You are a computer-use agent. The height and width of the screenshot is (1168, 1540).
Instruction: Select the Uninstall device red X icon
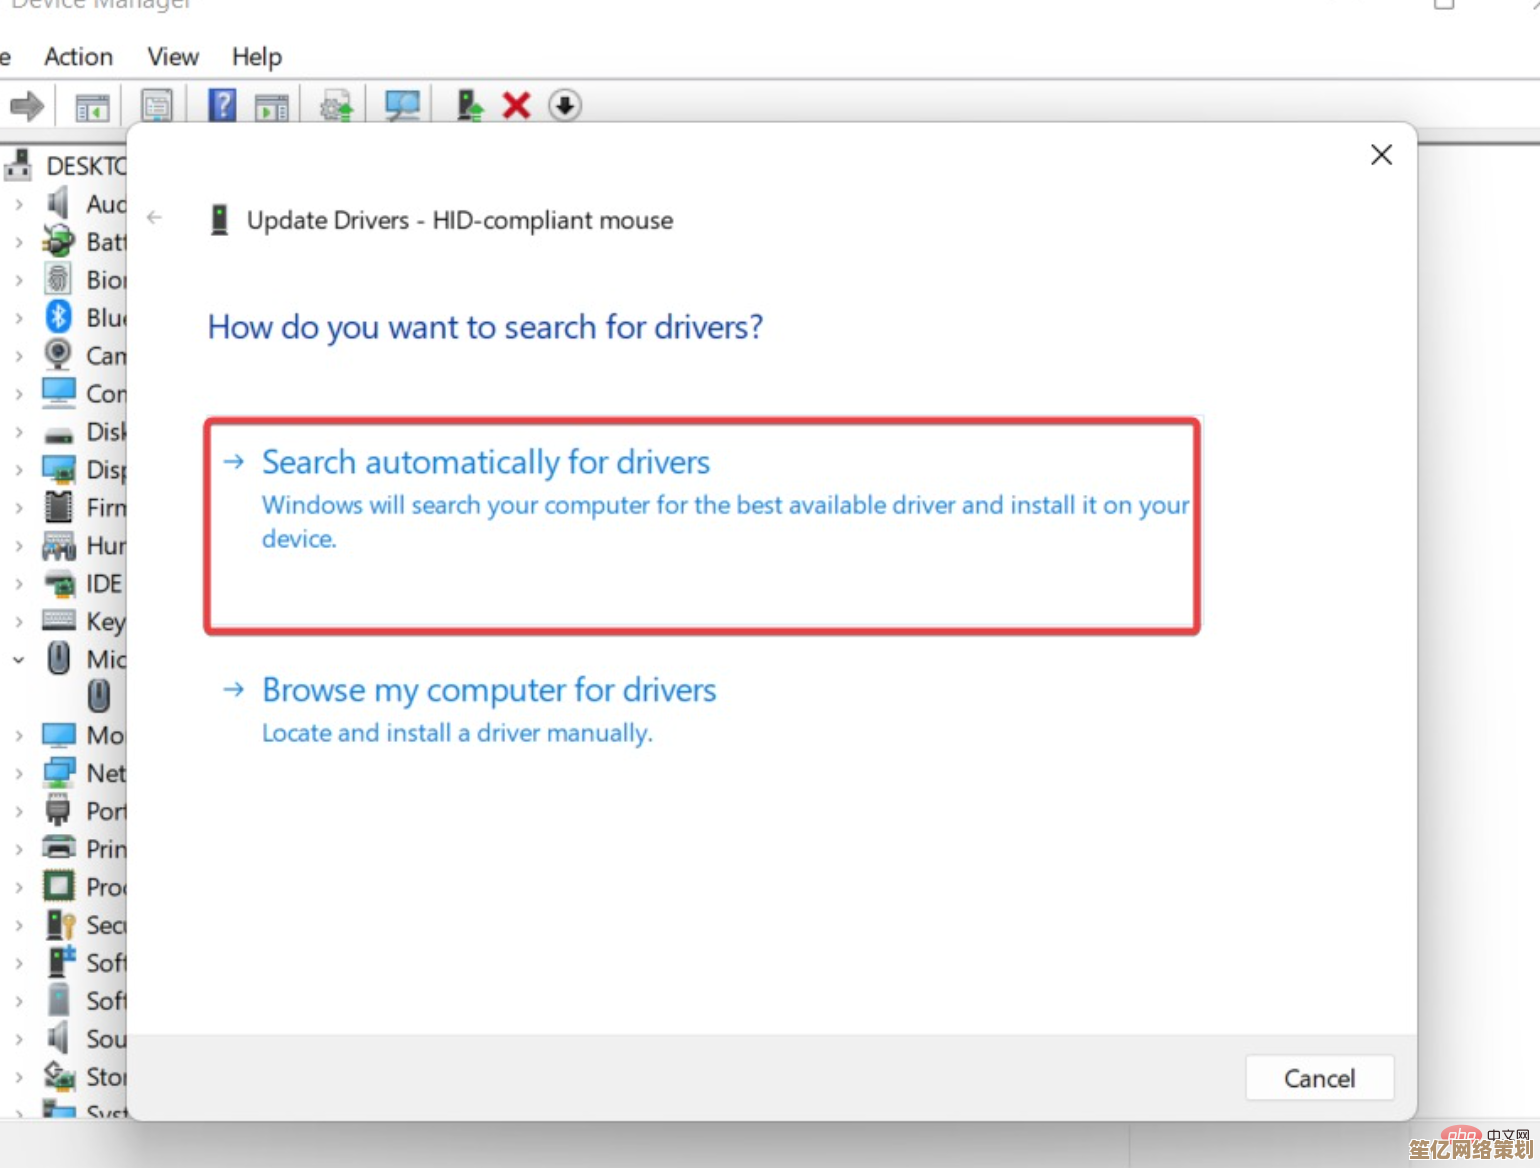click(x=516, y=105)
